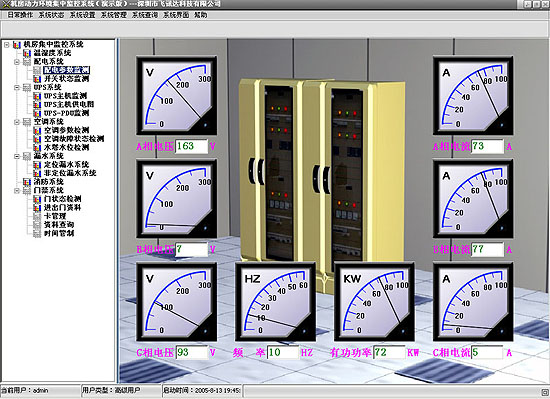The image size is (550, 399).
Task: Select 开关状态监测 in the tree
Action: click(66, 79)
